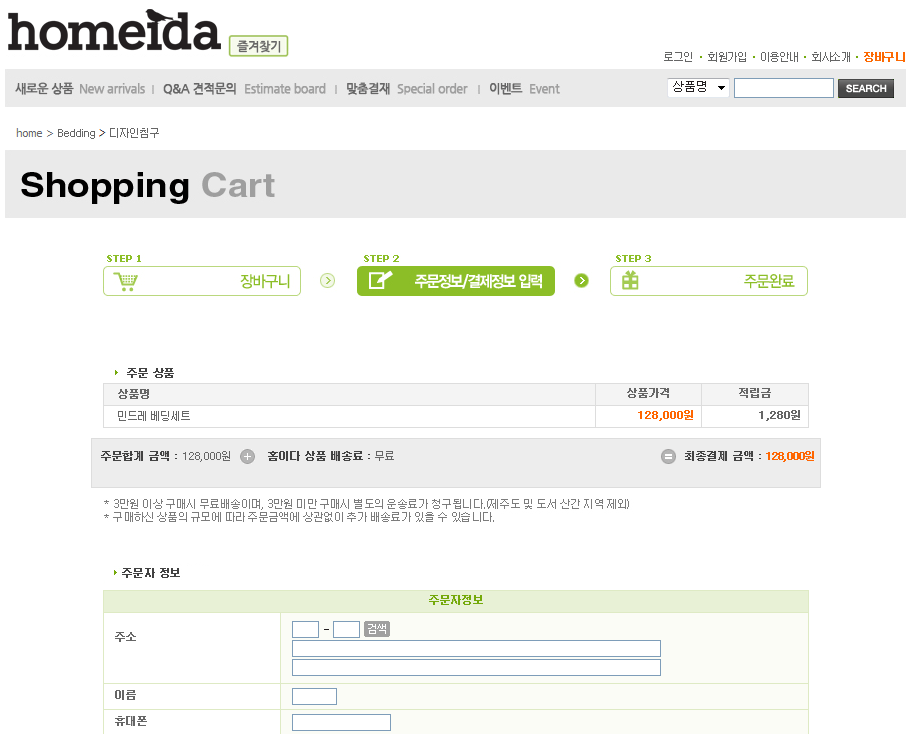Open Q&A 견적문의 Estimate board menu
Screen dimensions: 910x734
[x=244, y=89]
